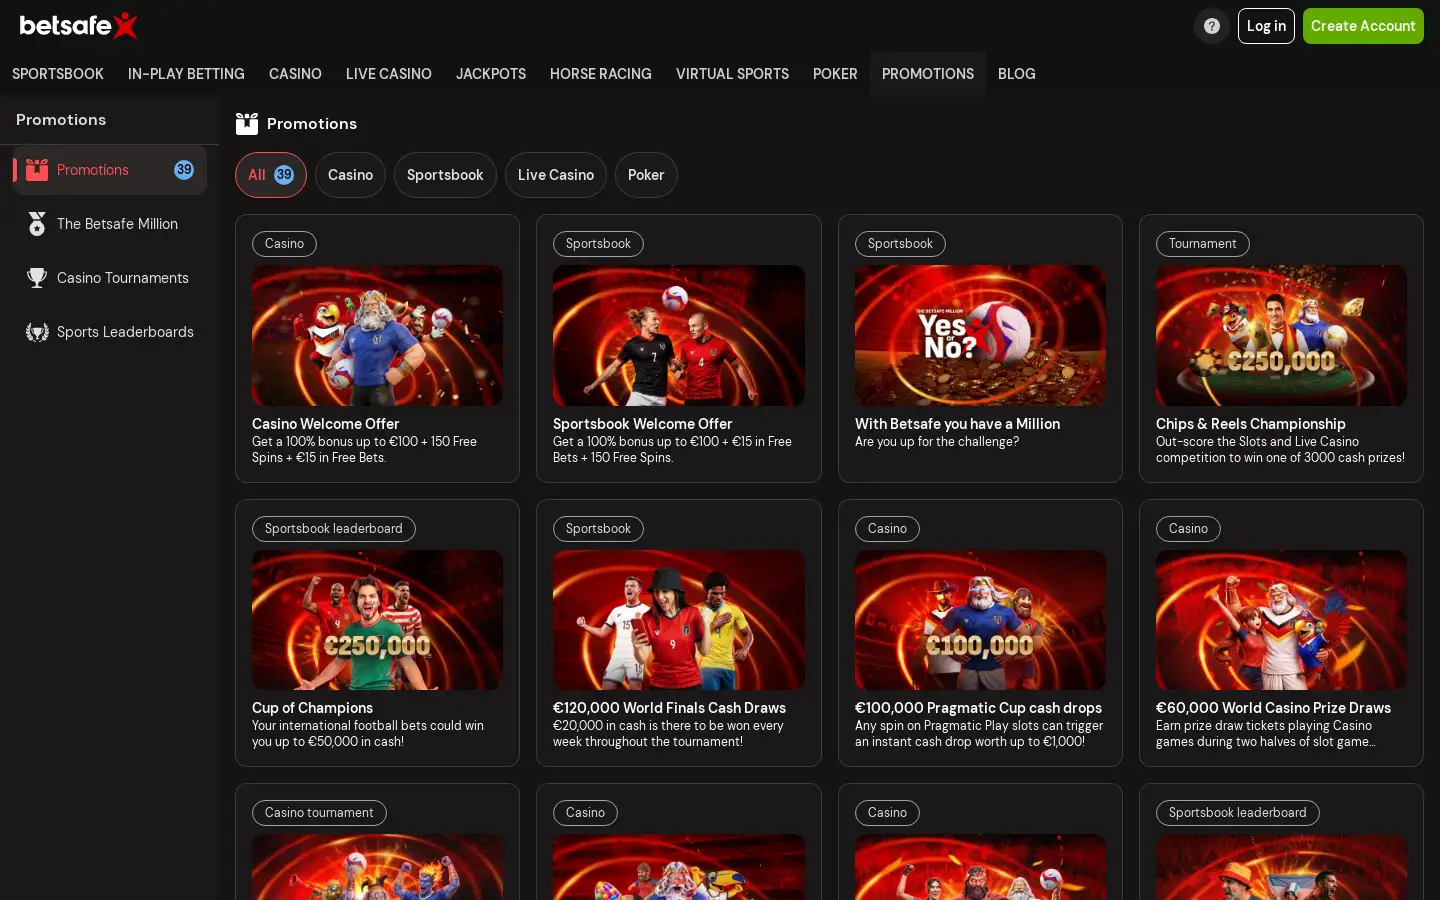
Task: Click the Betsafe logo
Action: pos(79,25)
